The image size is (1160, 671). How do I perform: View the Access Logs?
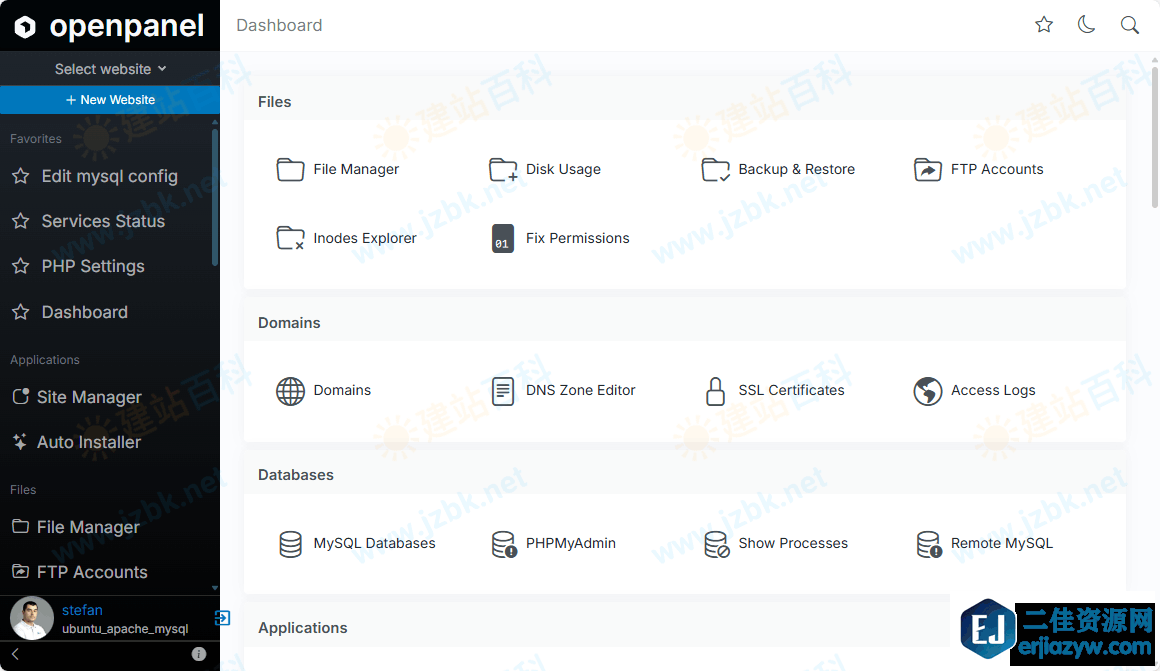pos(992,390)
